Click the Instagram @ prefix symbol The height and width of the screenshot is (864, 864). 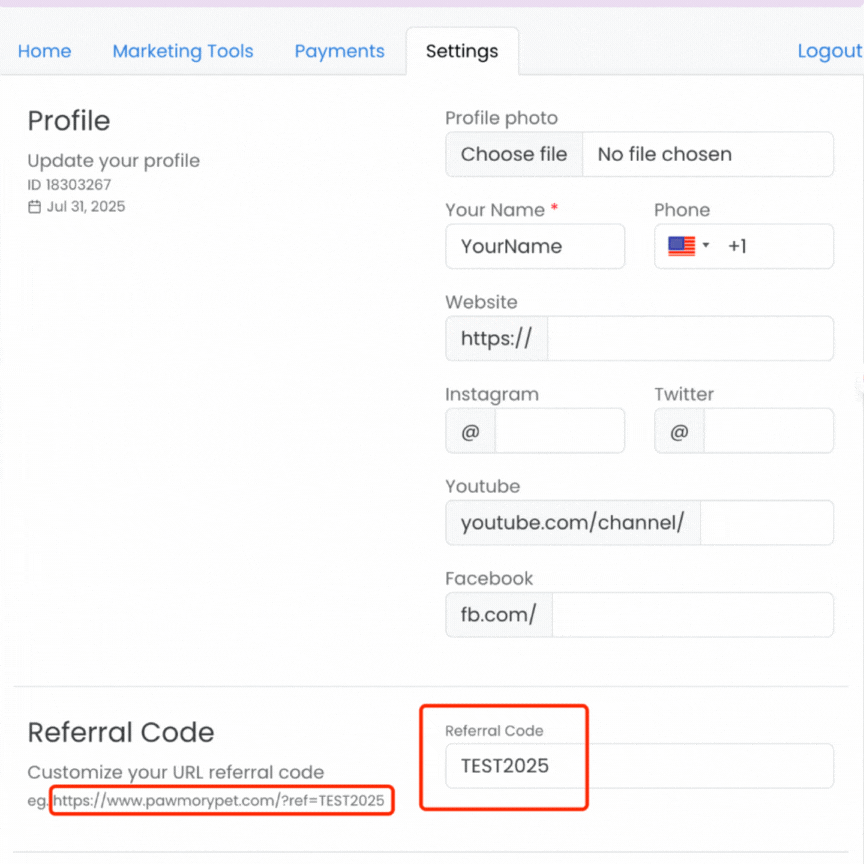(x=470, y=432)
